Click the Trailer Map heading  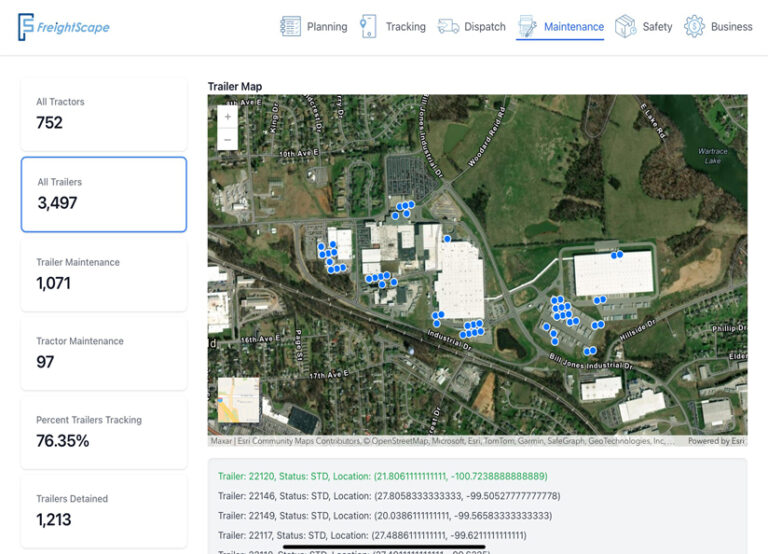[x=235, y=86]
